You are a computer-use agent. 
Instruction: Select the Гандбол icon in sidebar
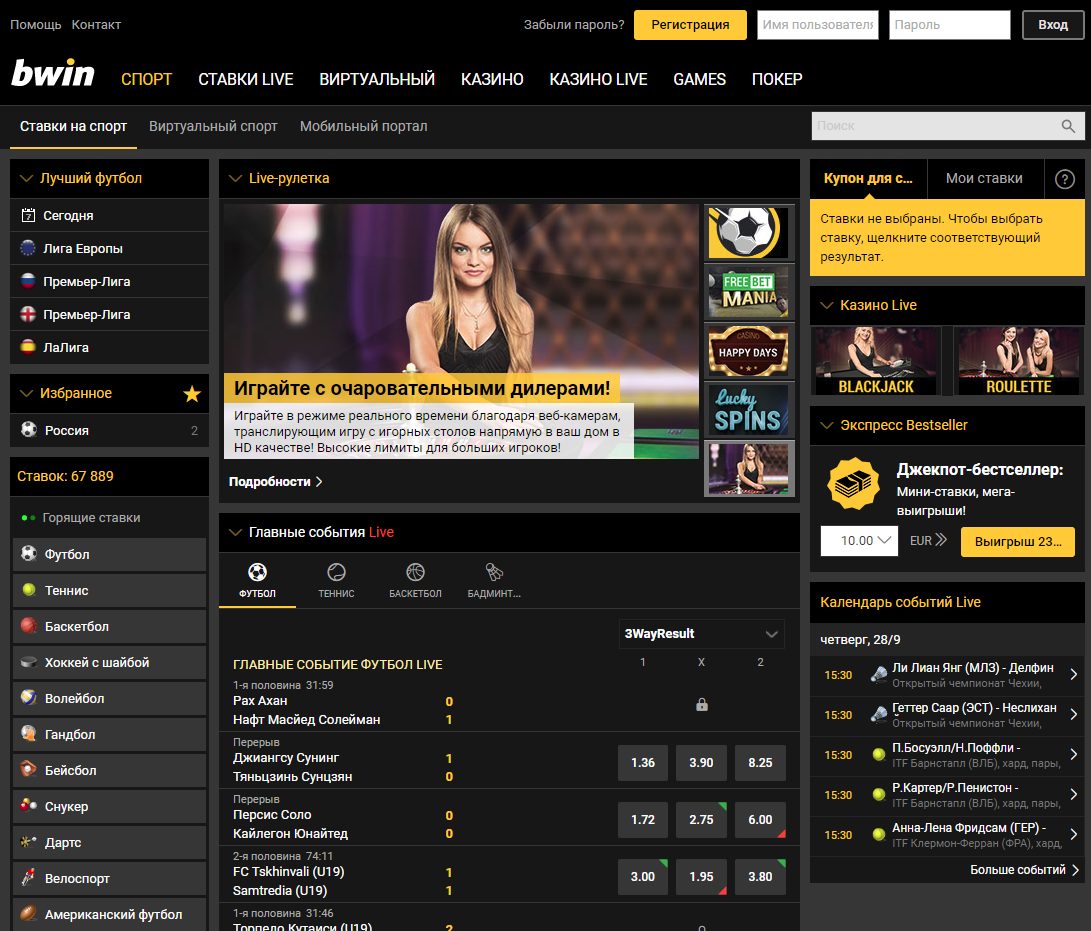click(x=29, y=733)
